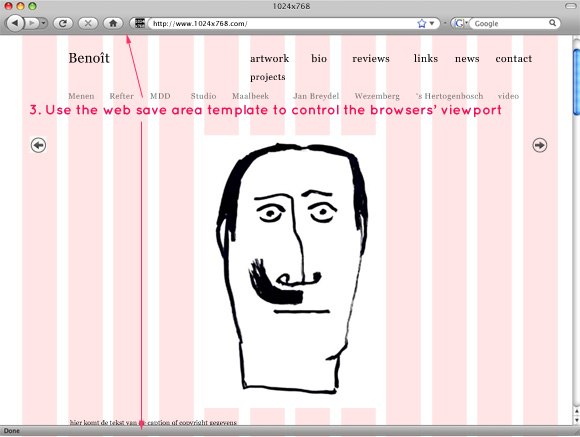Open the bio menu item
Image resolution: width=580 pixels, height=437 pixels.
[319, 58]
